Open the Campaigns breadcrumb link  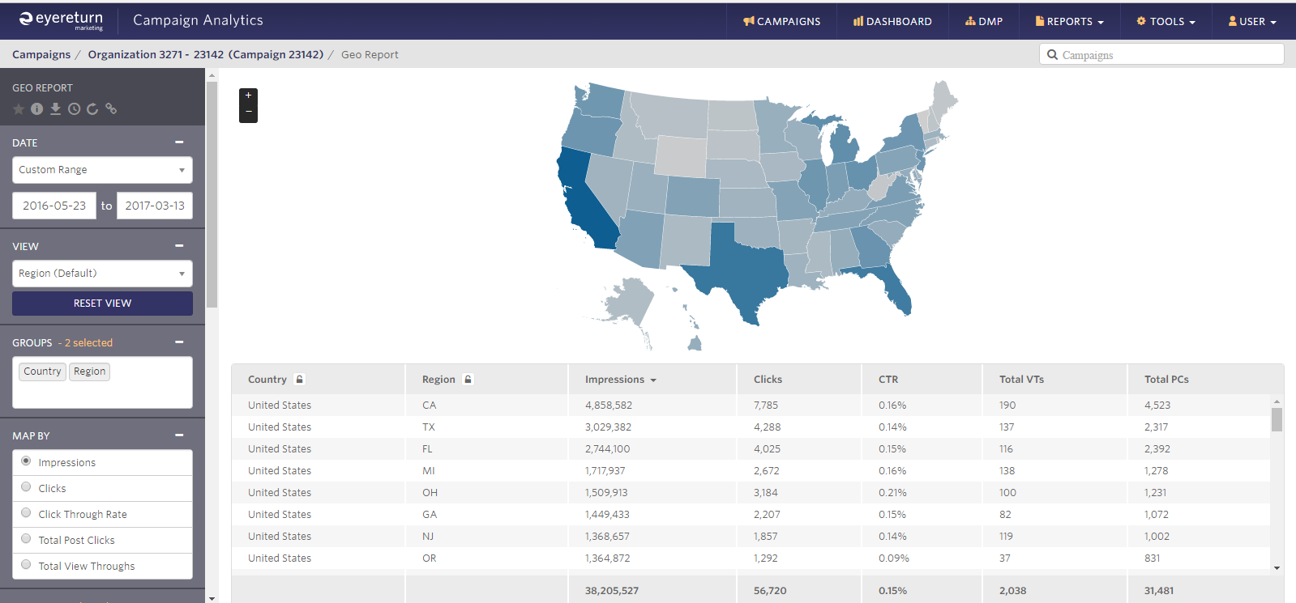tap(41, 55)
